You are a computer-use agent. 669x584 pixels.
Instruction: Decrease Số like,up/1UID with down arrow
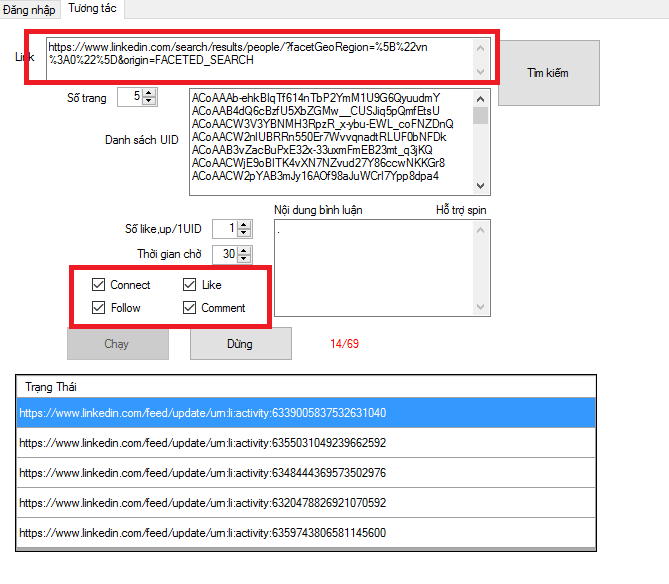click(x=244, y=233)
